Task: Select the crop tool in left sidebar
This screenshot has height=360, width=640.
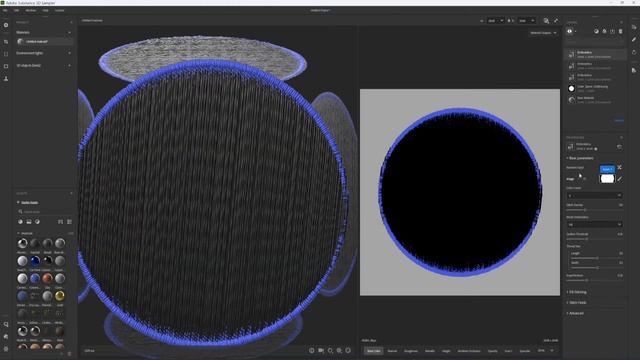Action: click(x=6, y=42)
